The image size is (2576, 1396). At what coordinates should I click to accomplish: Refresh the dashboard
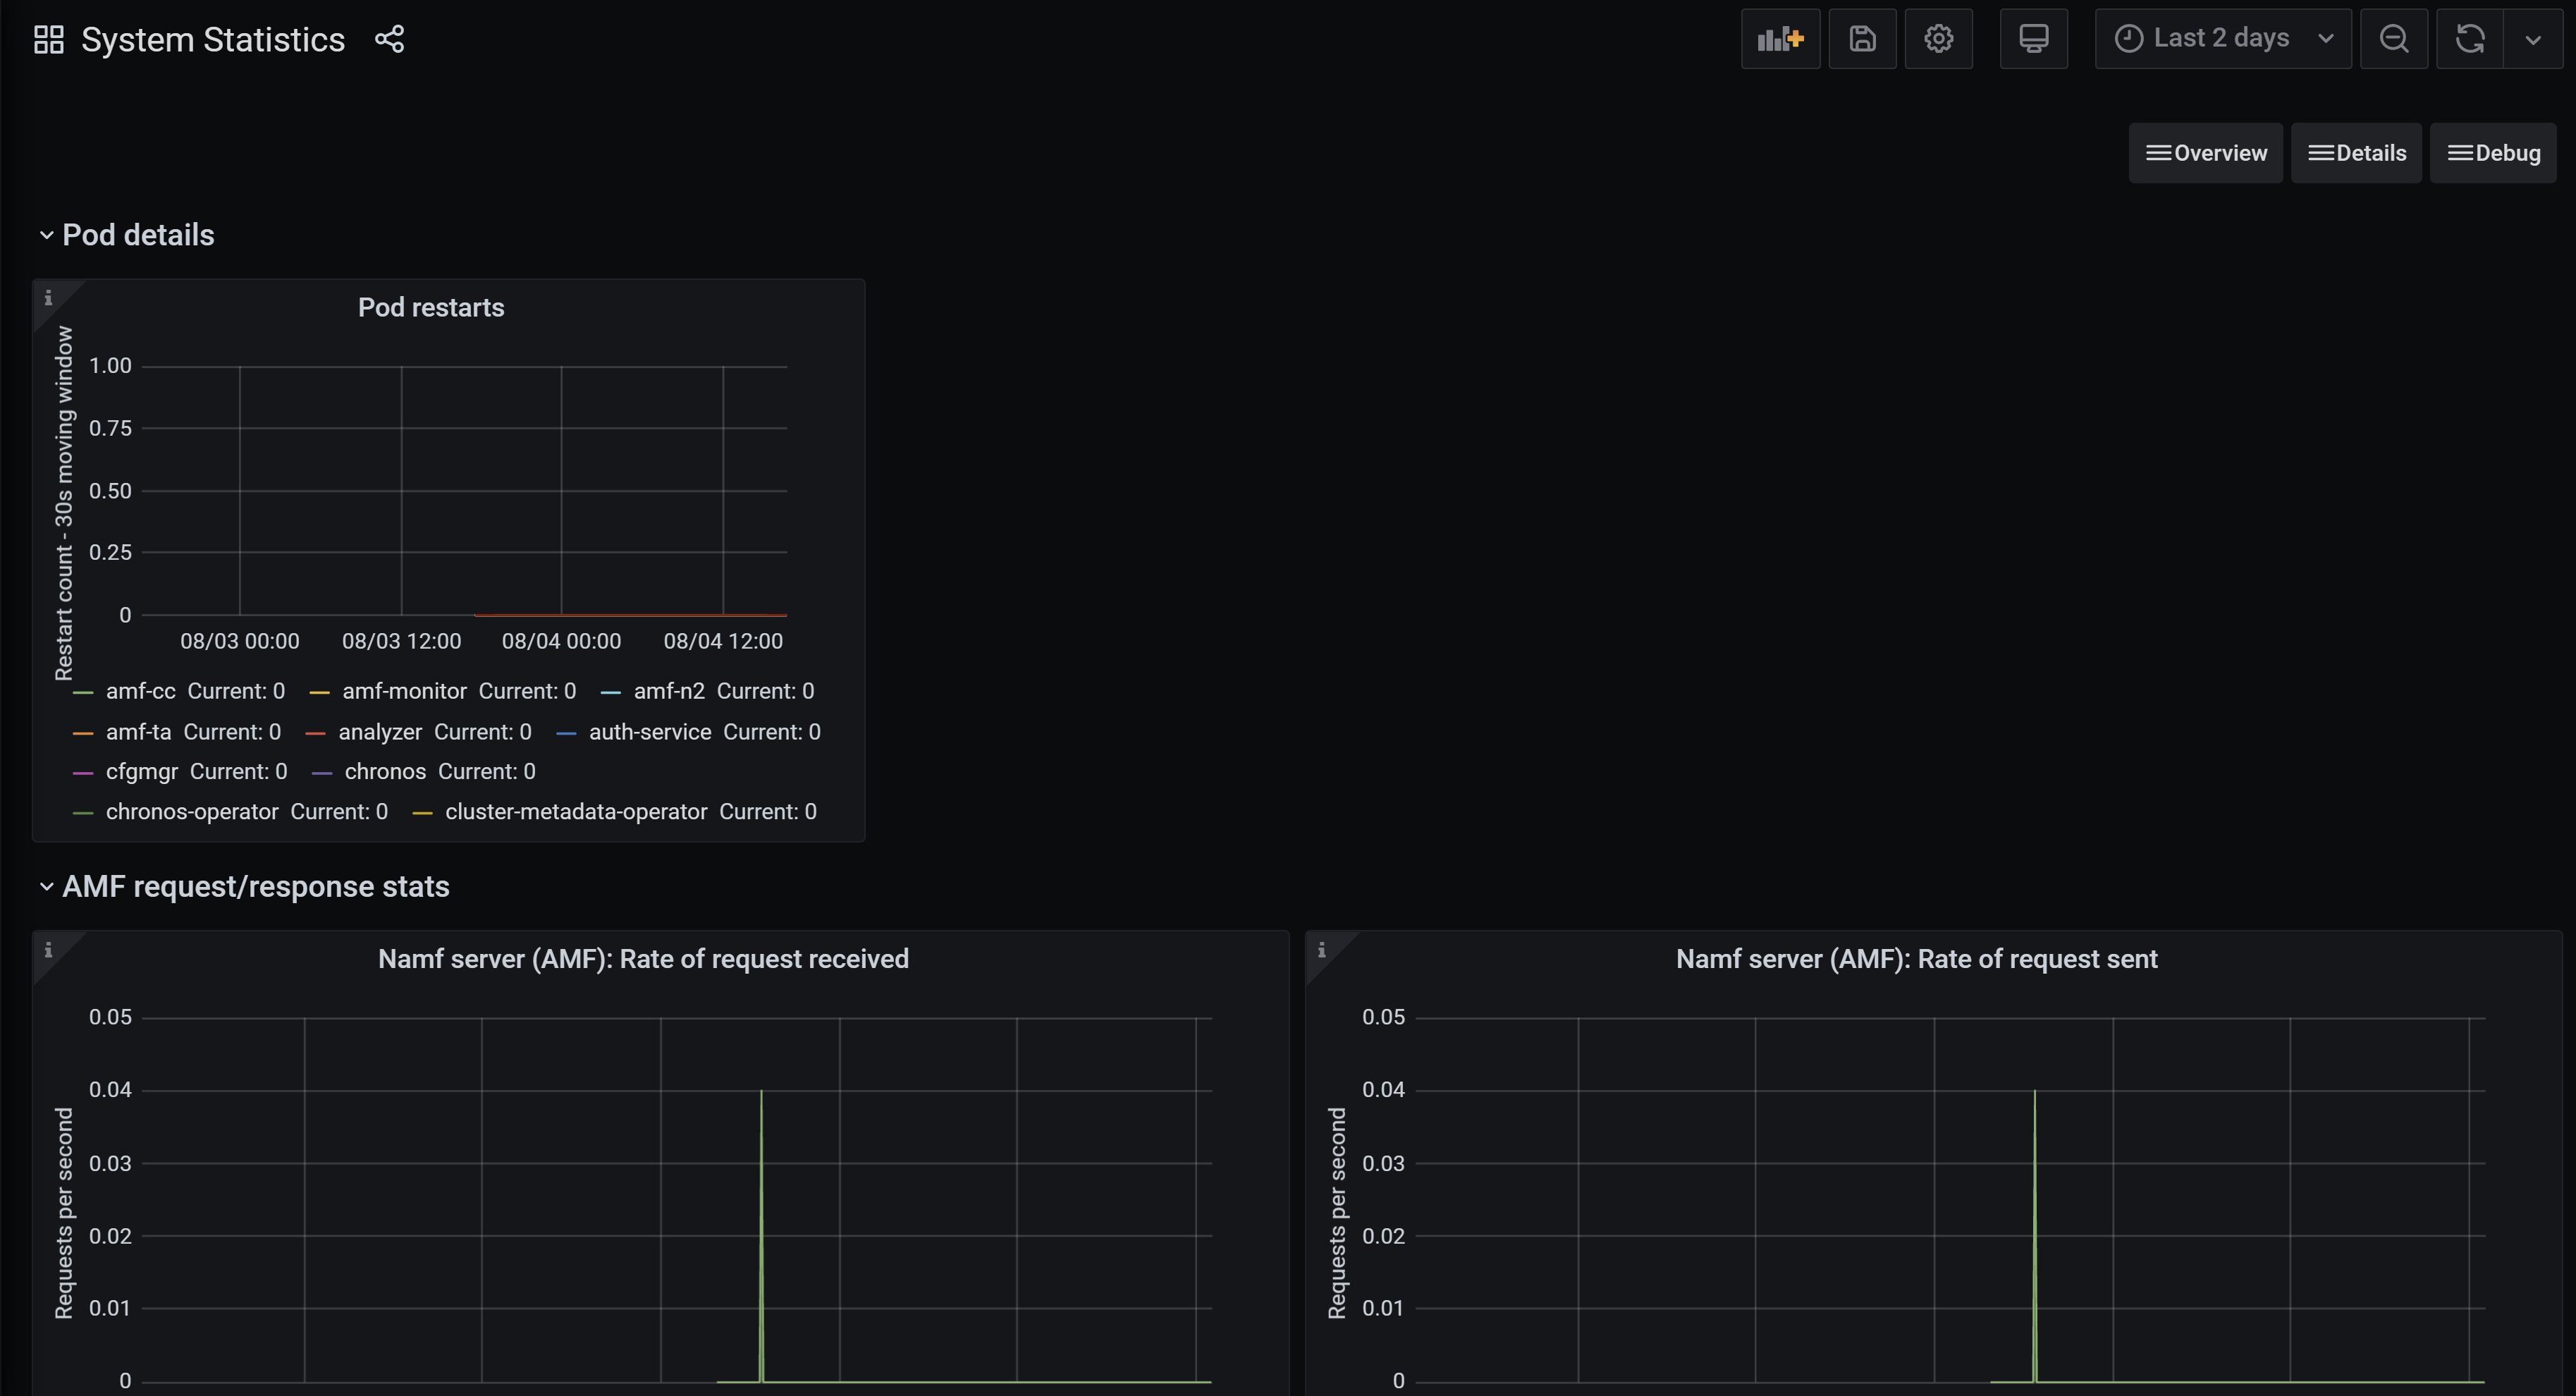point(2469,39)
